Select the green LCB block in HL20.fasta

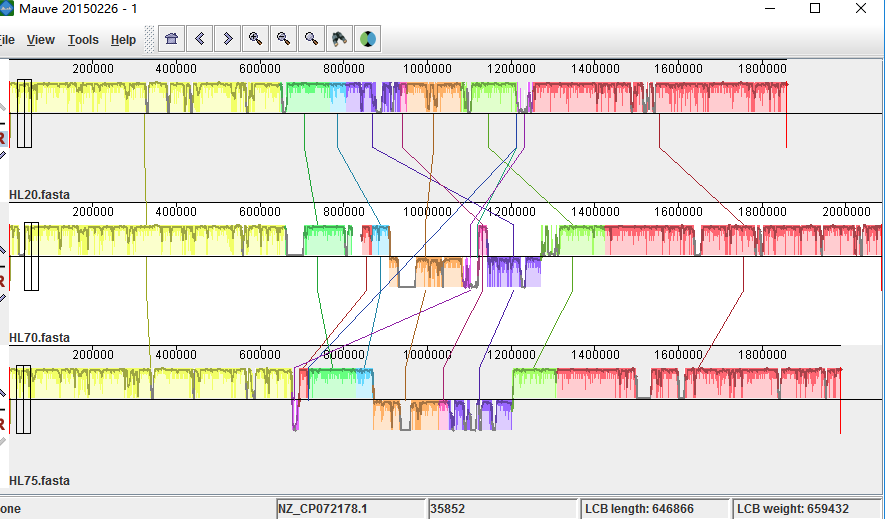[308, 98]
